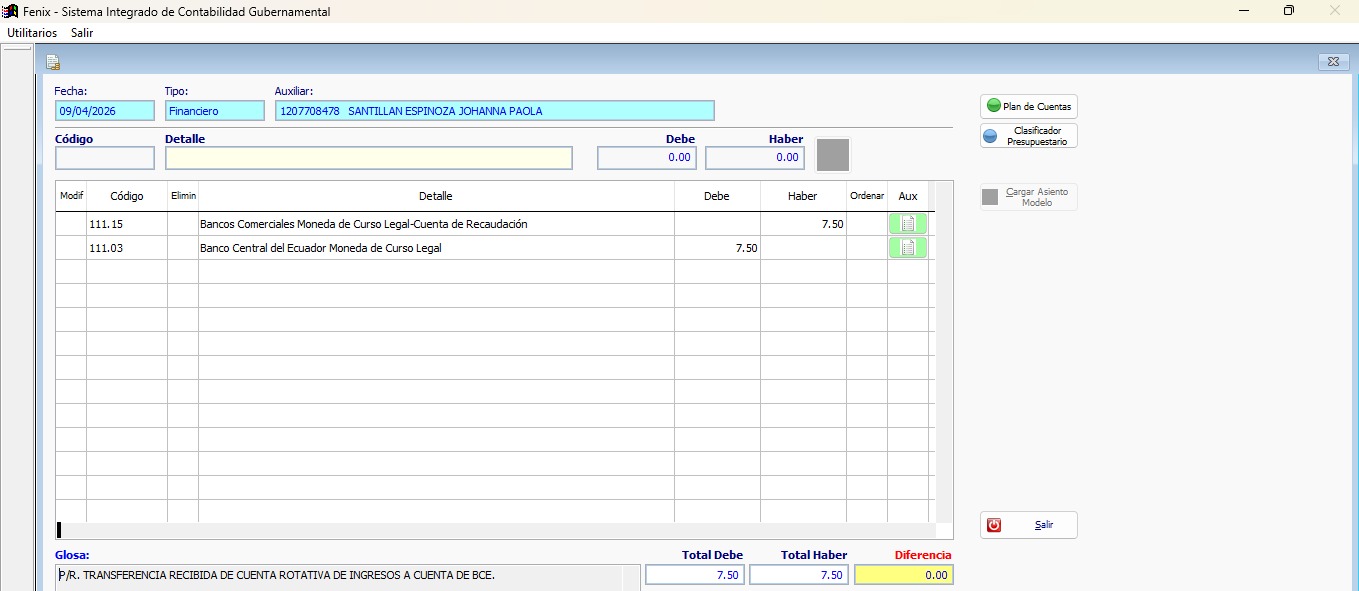Close the inner form window
This screenshot has height=591, width=1359.
click(1332, 62)
